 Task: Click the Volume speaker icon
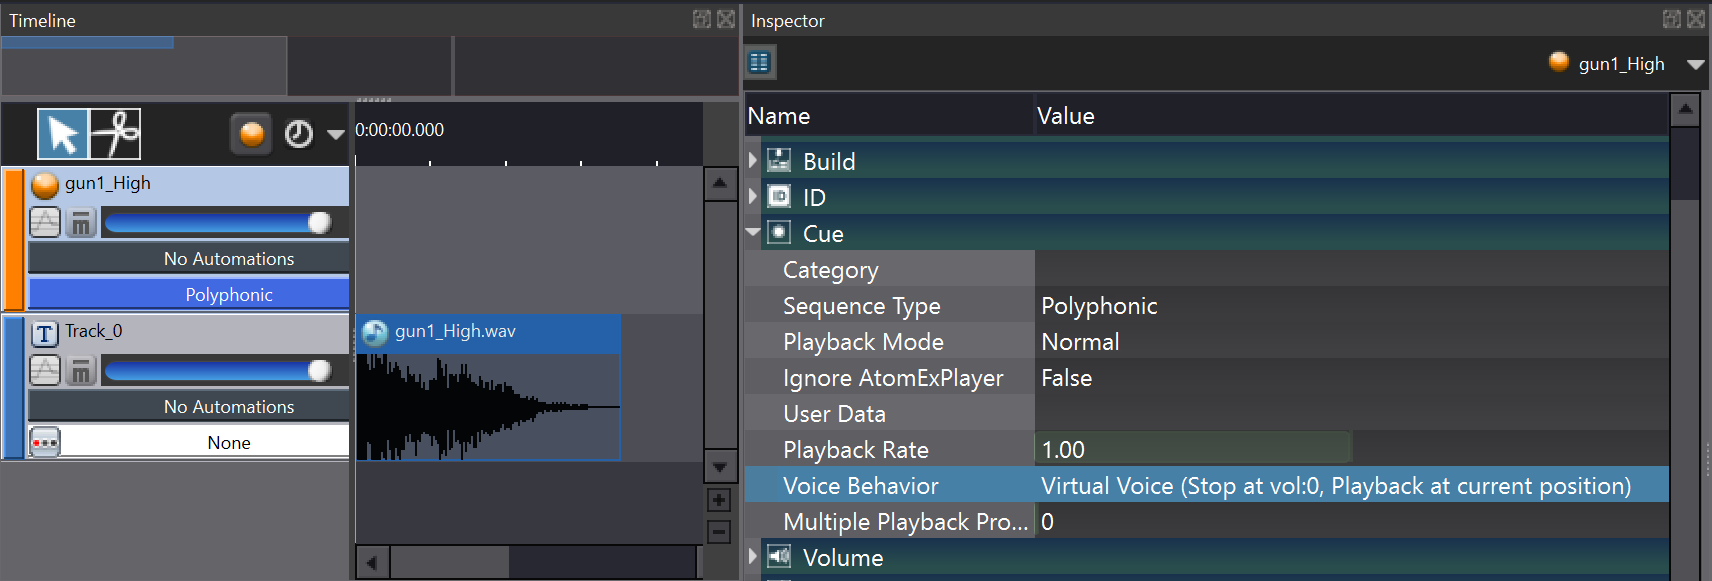(x=779, y=556)
